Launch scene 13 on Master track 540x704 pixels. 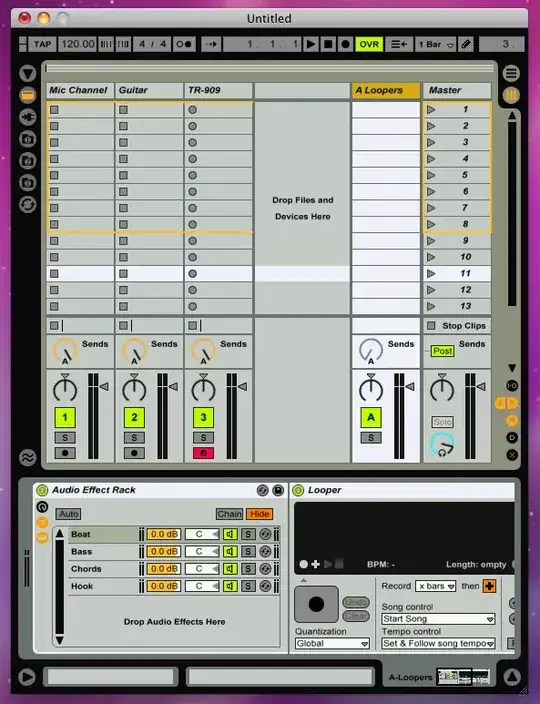click(431, 306)
